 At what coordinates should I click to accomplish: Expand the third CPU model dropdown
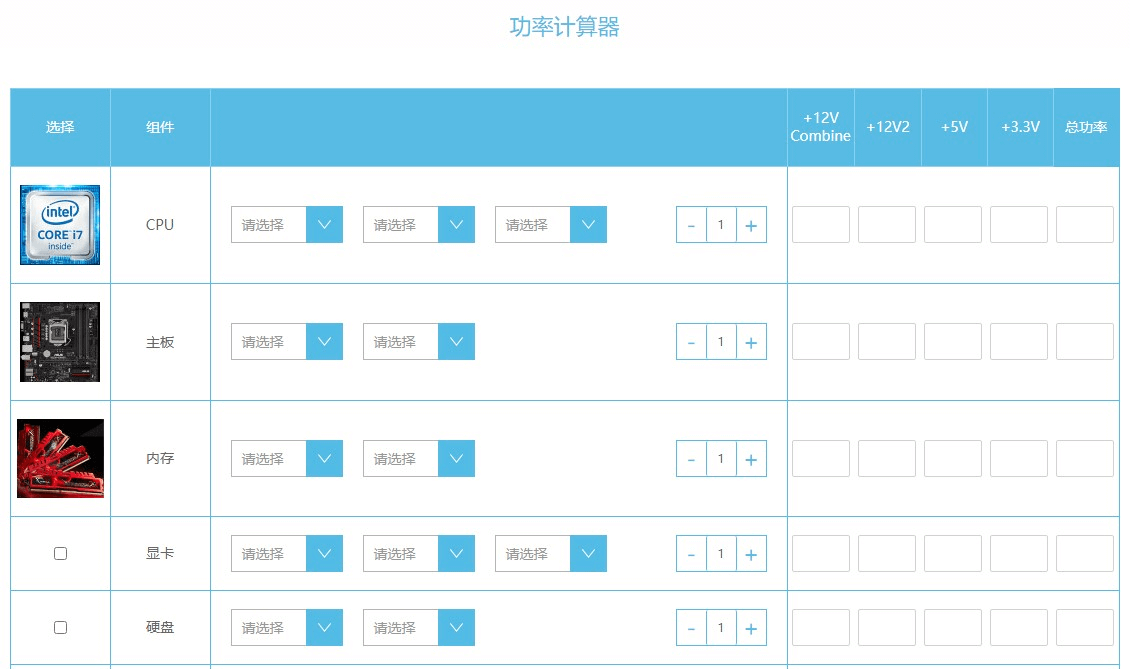(551, 224)
